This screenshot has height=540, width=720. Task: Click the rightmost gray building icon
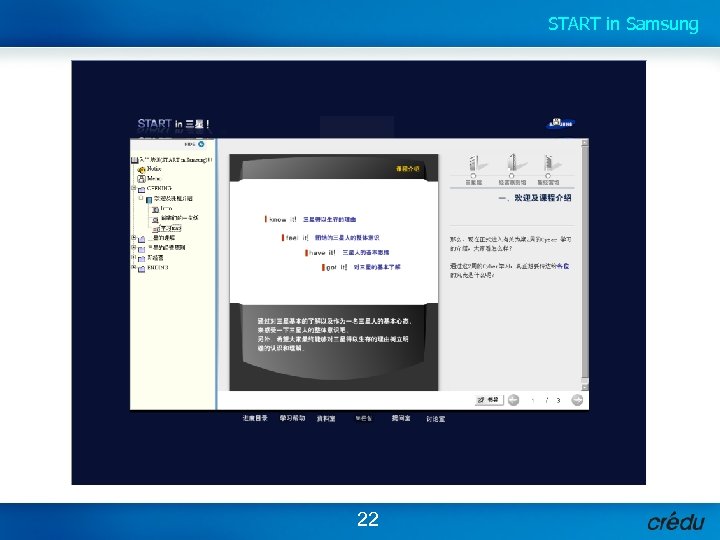[x=551, y=163]
